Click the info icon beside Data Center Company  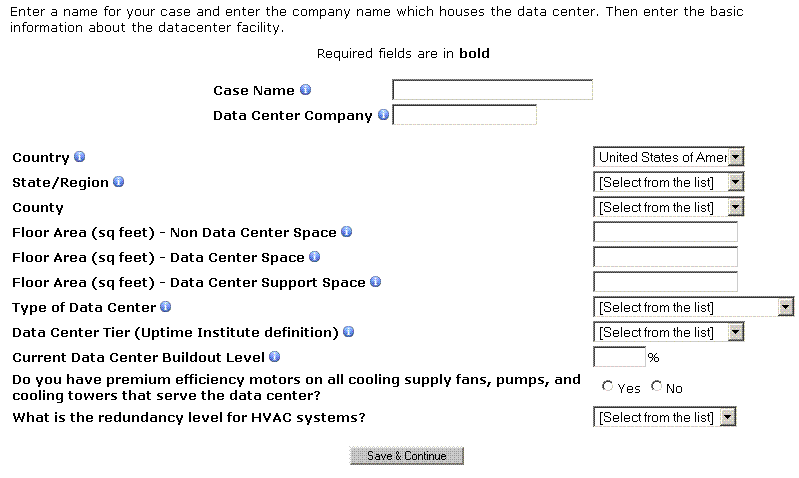pos(383,115)
